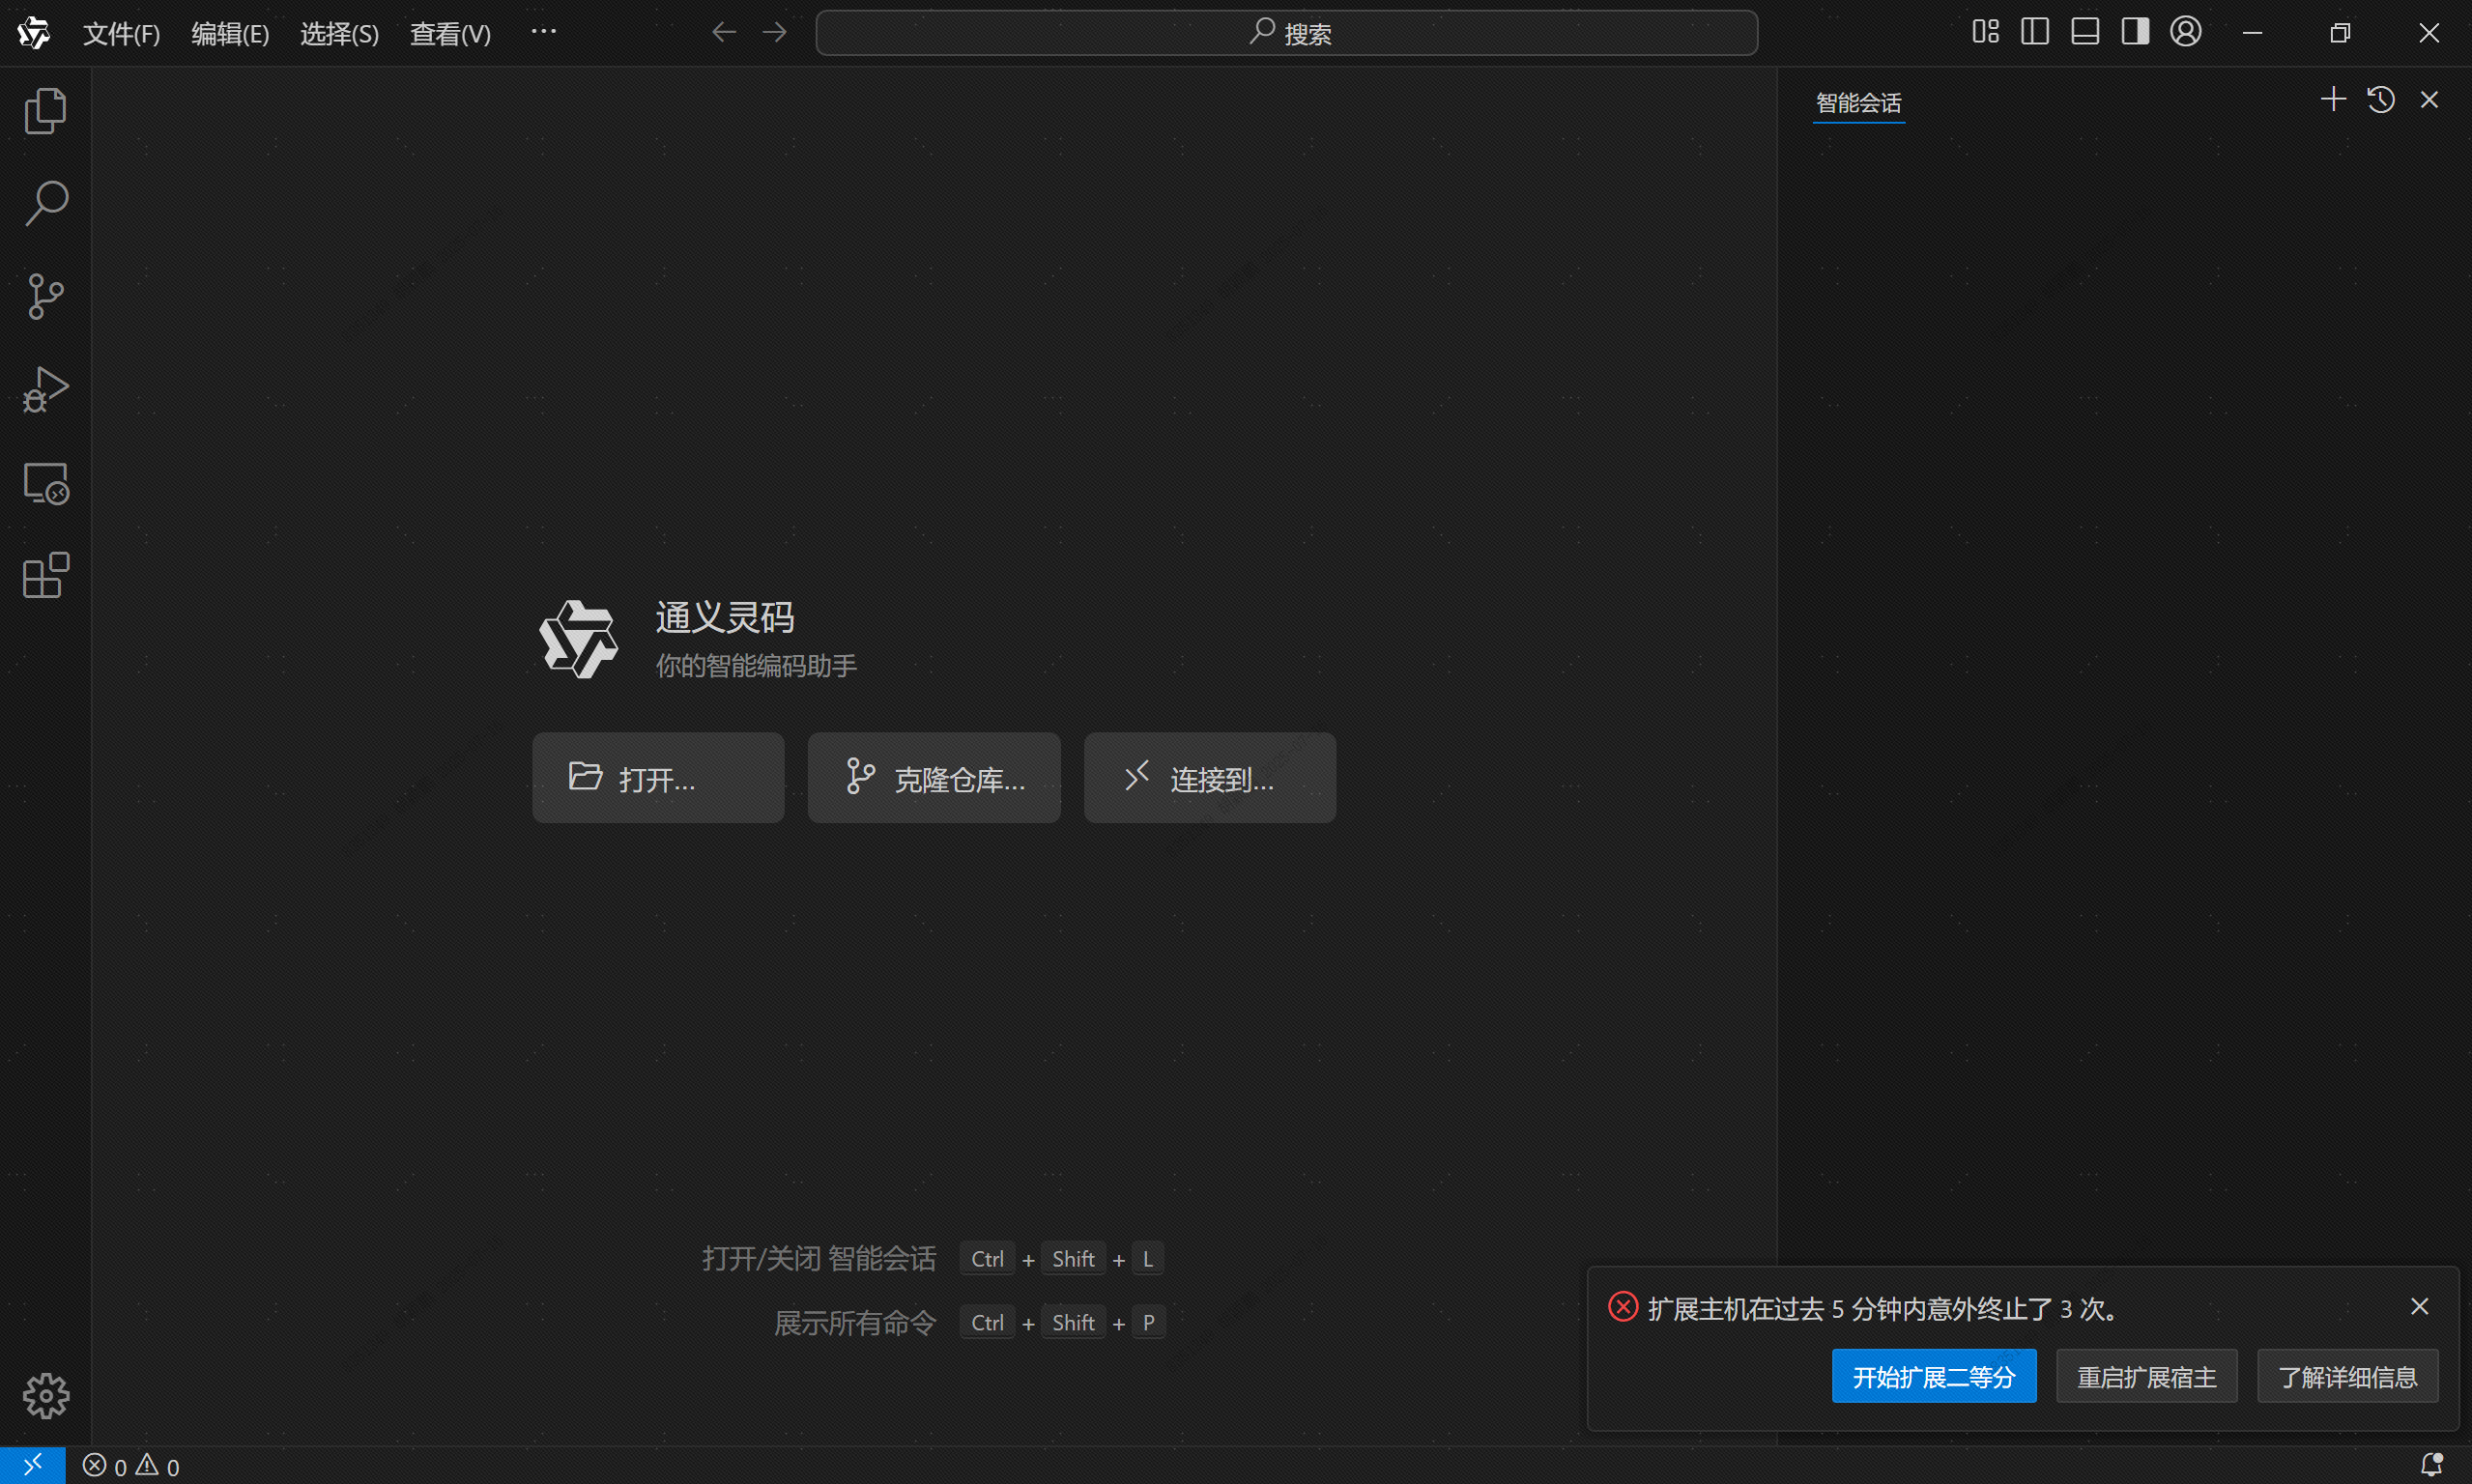Open the Manage gear menu
The height and width of the screenshot is (1484, 2472).
(x=45, y=1395)
